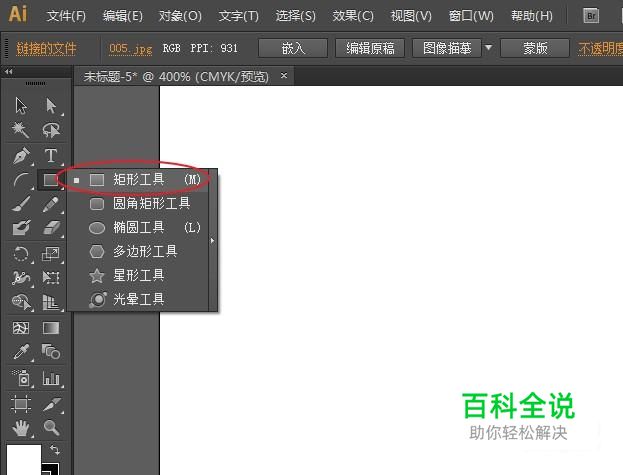Open the 文件(F) menu
The image size is (623, 475).
pyautogui.click(x=66, y=16)
